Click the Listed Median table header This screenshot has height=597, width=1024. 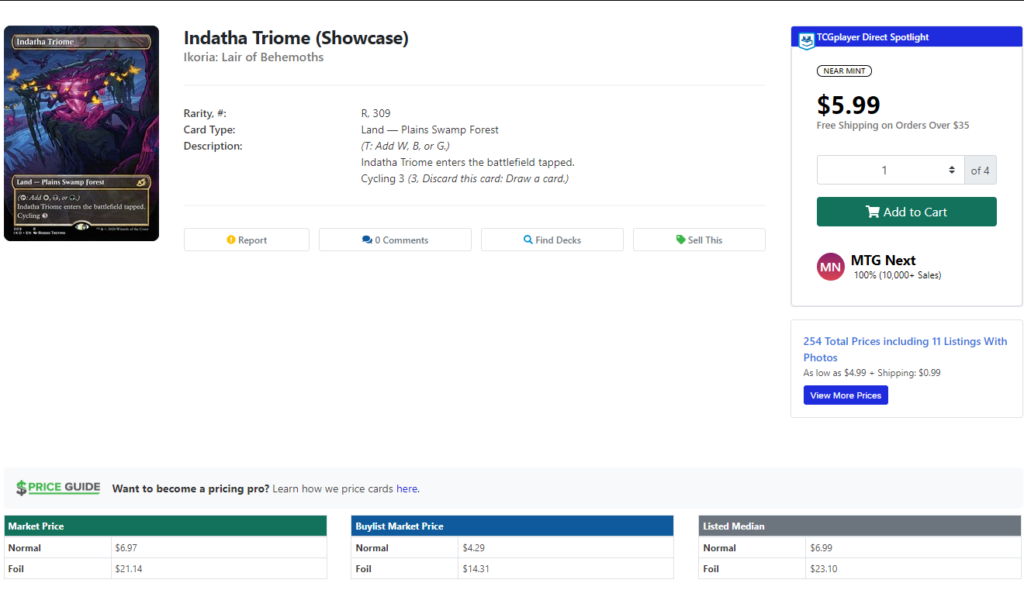pos(859,526)
